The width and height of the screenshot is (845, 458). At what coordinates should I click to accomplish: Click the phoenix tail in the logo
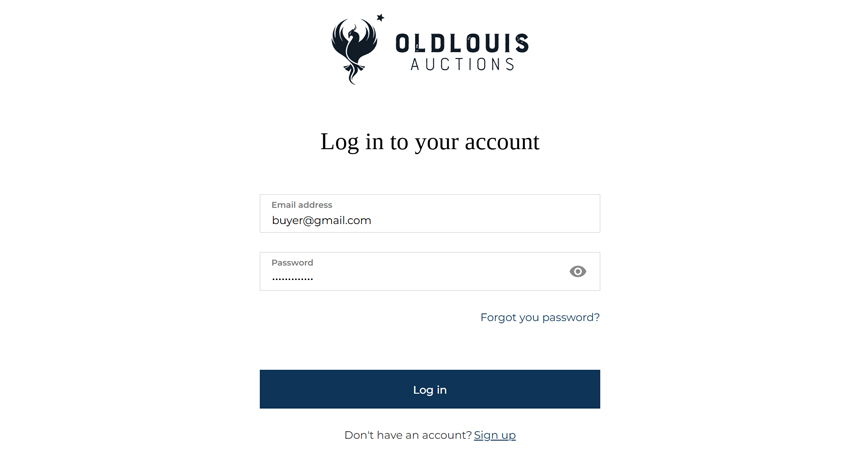pos(352,74)
